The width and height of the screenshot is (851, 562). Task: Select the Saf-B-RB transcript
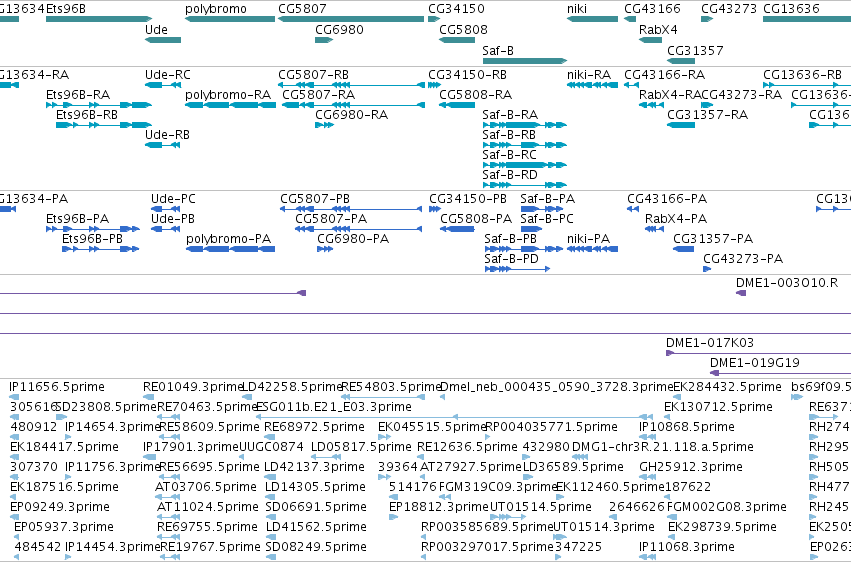pos(524,145)
